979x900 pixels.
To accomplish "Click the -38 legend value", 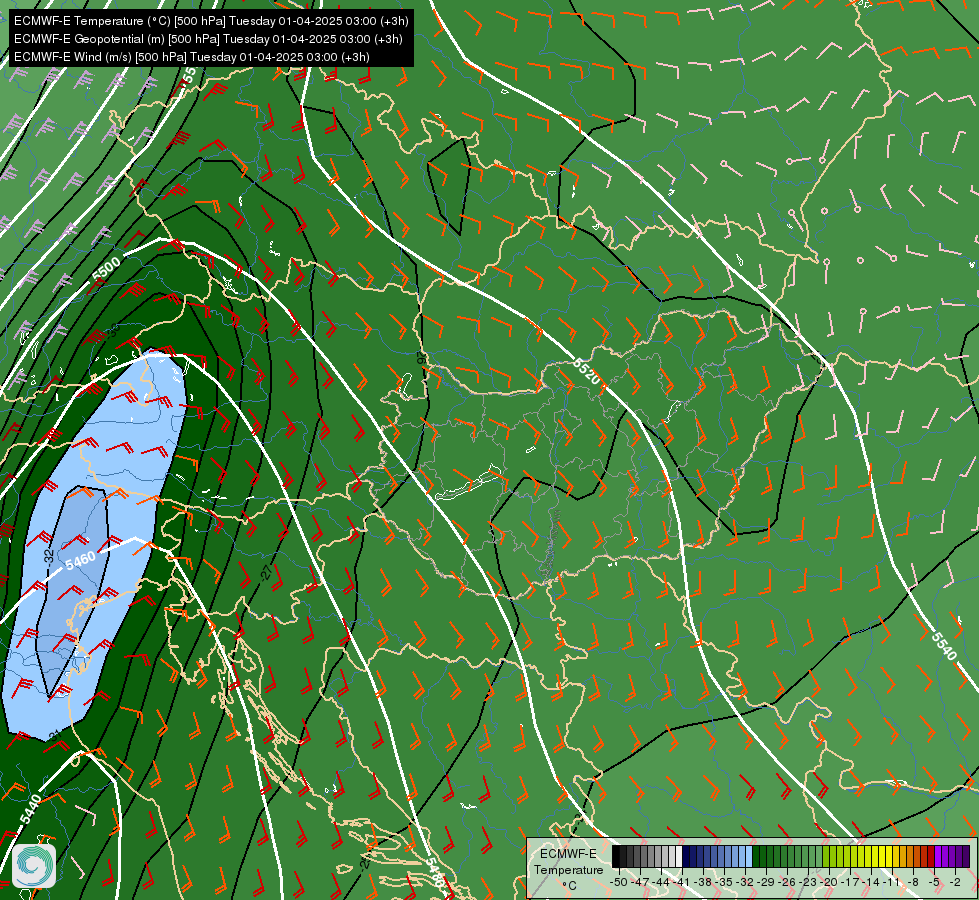I will (702, 882).
